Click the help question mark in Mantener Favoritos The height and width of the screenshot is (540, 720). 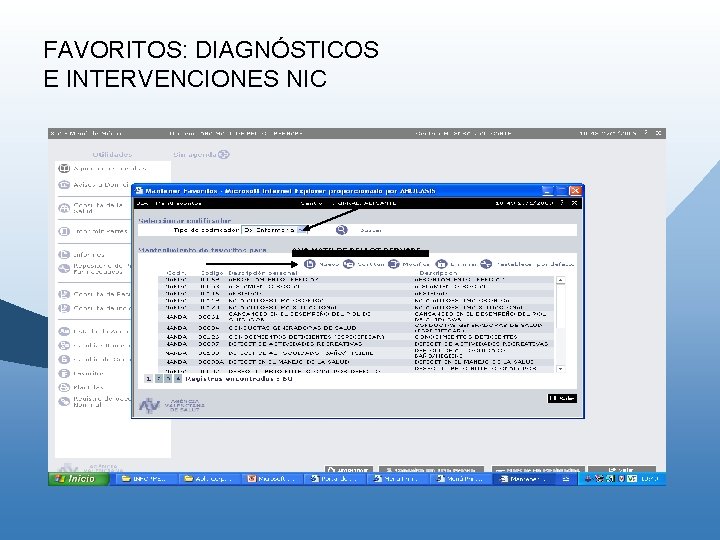562,202
